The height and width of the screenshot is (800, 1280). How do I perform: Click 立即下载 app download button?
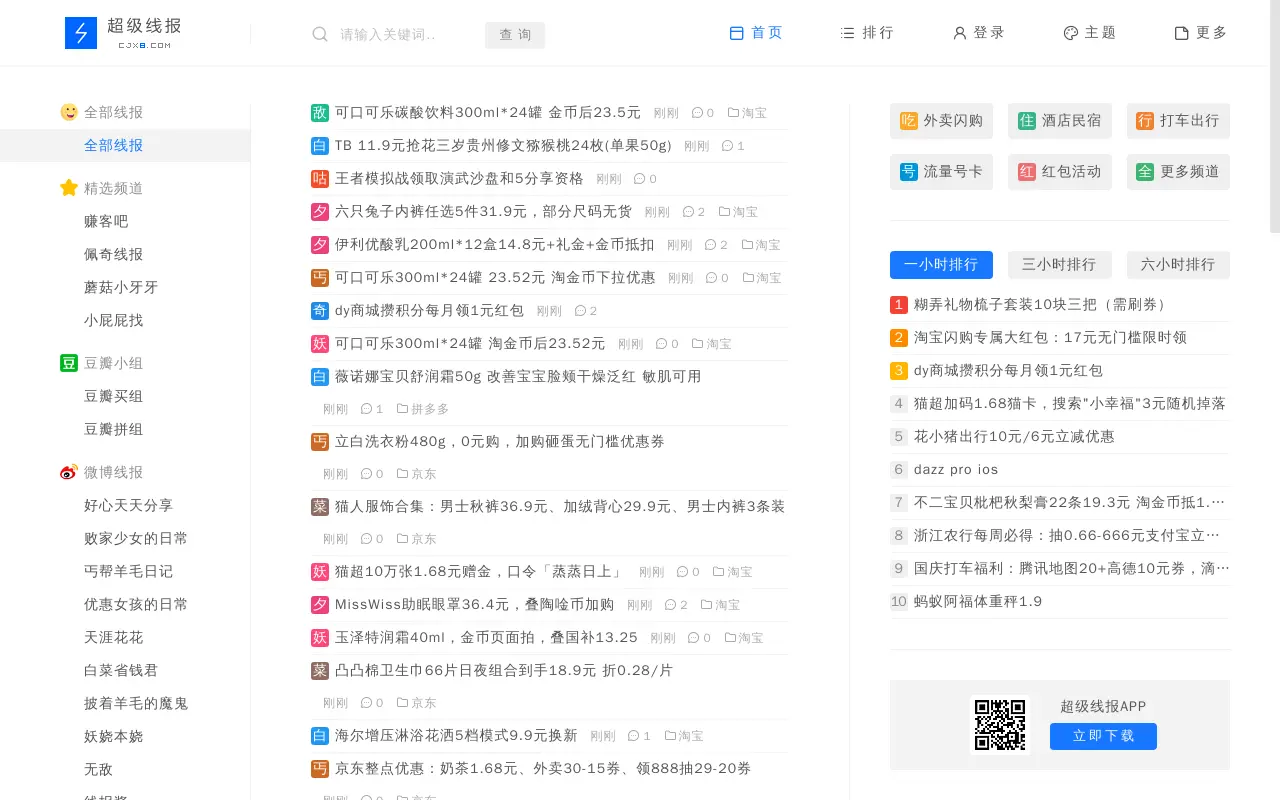point(1103,736)
